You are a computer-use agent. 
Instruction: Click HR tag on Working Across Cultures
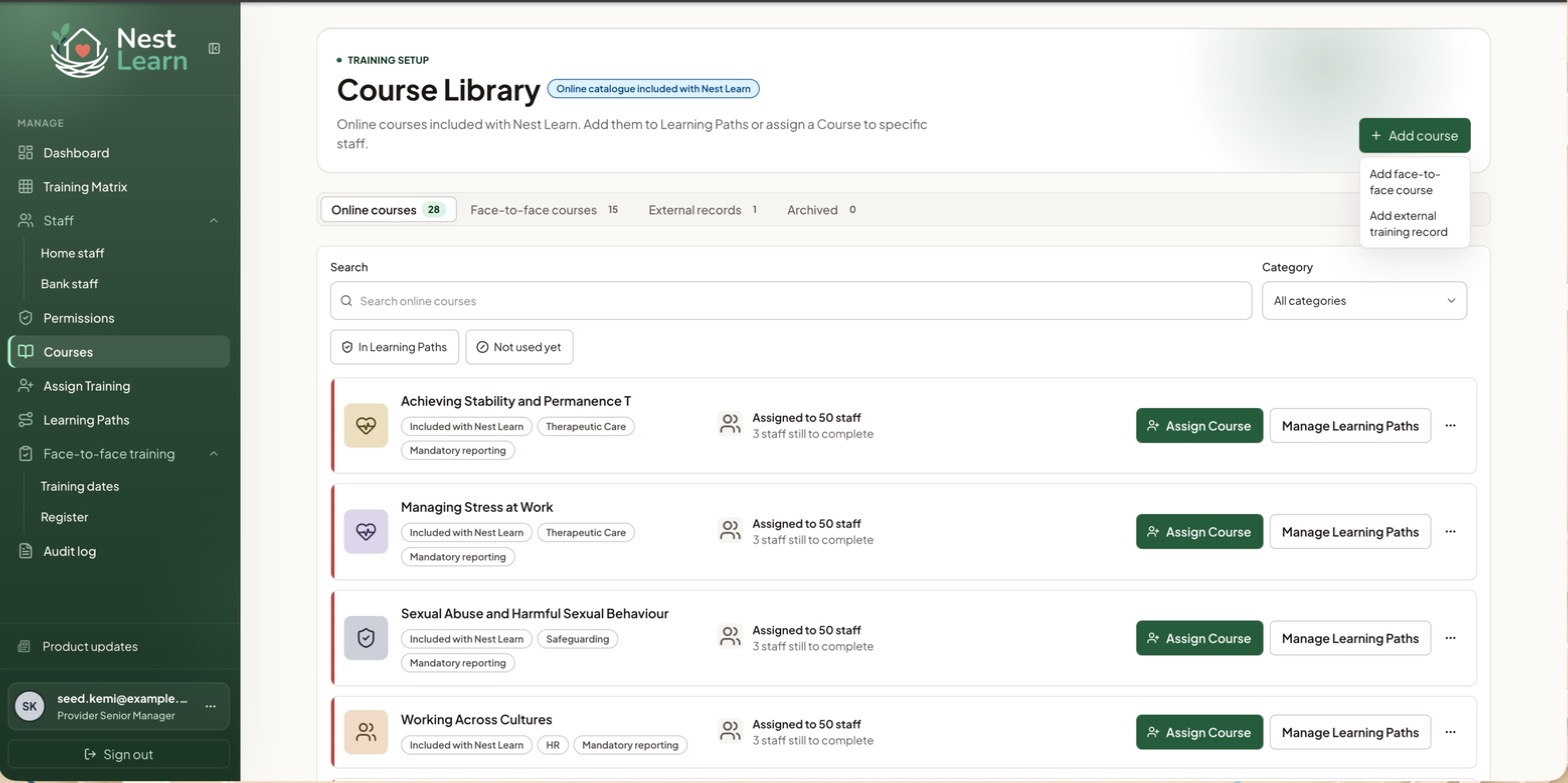tap(553, 745)
